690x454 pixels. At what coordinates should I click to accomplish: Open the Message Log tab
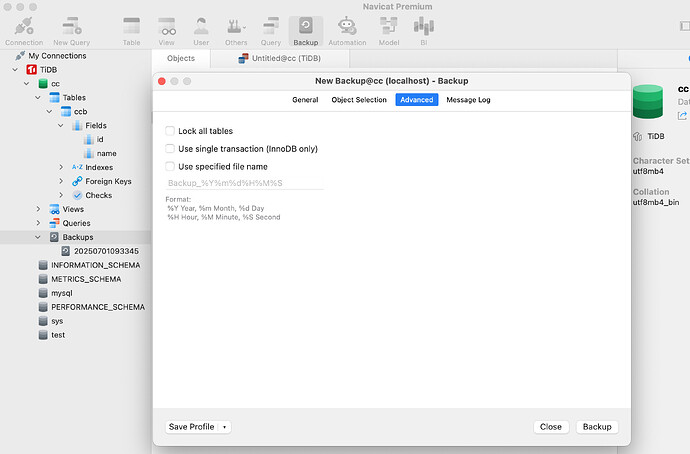point(468,100)
